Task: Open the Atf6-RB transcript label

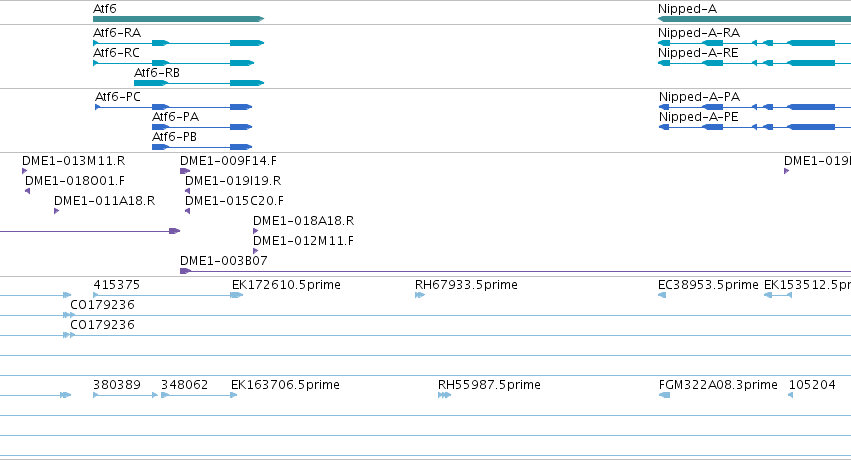Action: click(157, 73)
